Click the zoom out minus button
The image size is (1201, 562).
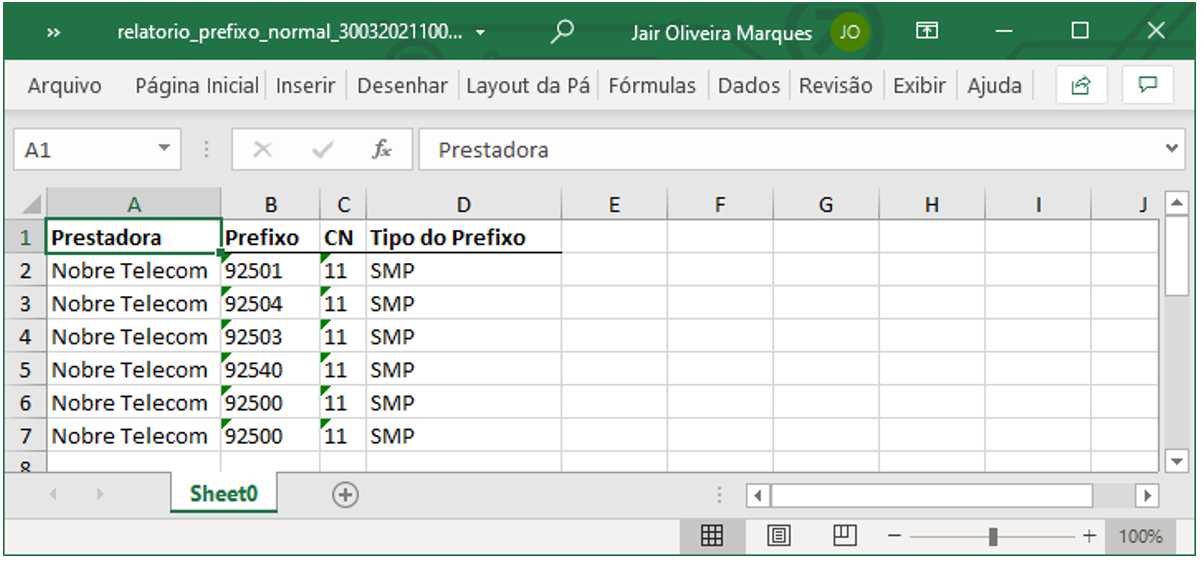click(x=894, y=537)
